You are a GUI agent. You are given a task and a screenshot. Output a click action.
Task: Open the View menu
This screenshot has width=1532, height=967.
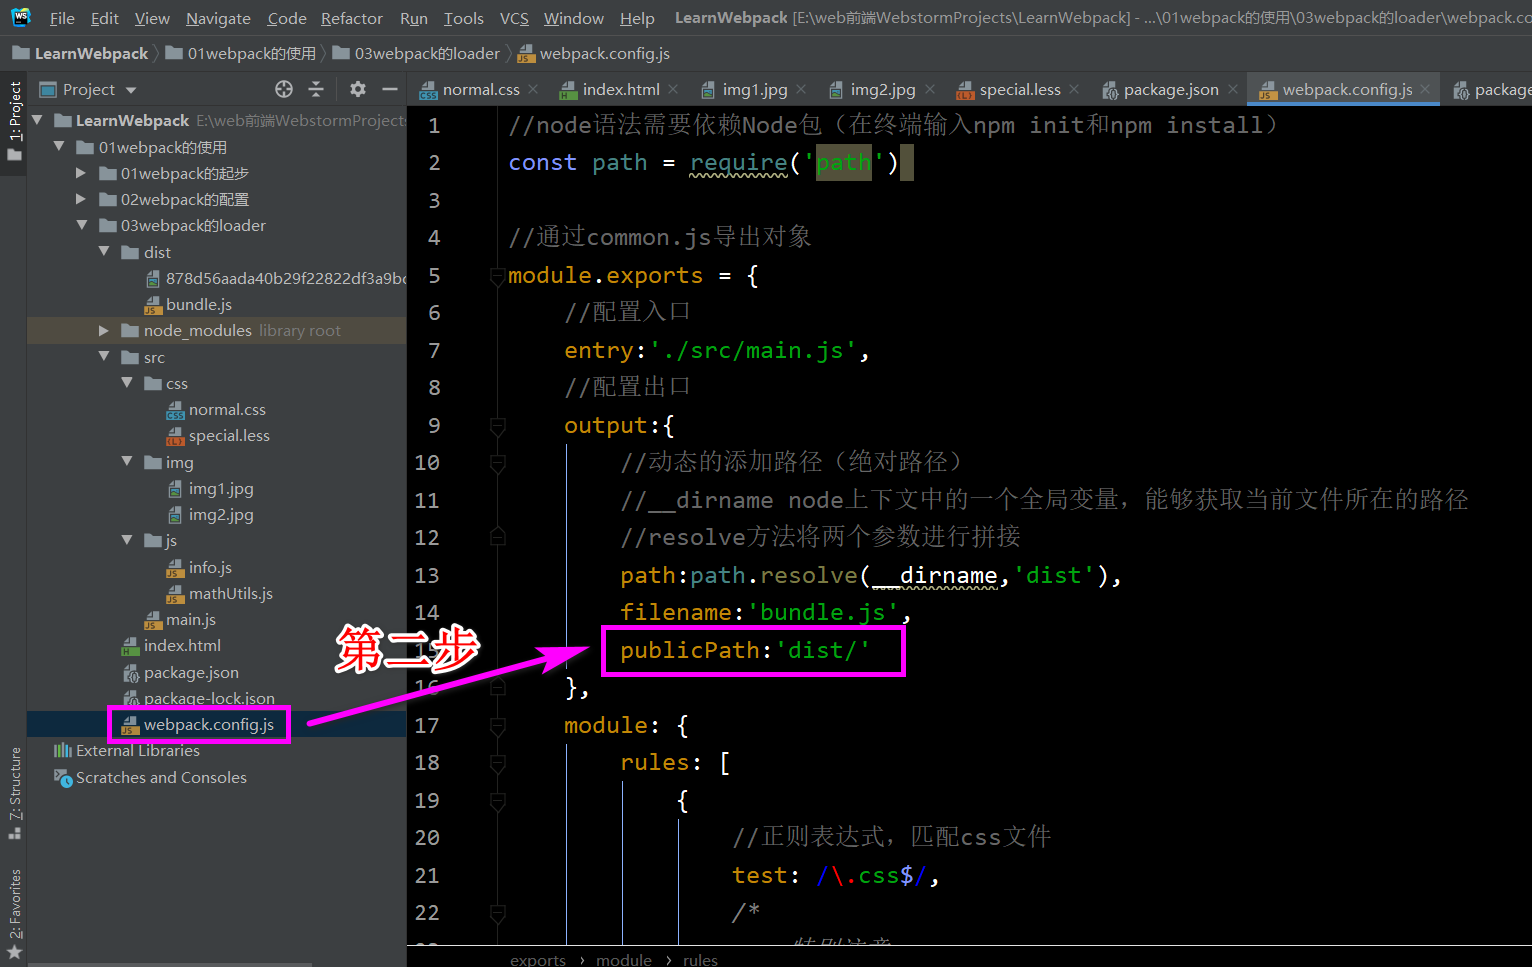pyautogui.click(x=152, y=18)
